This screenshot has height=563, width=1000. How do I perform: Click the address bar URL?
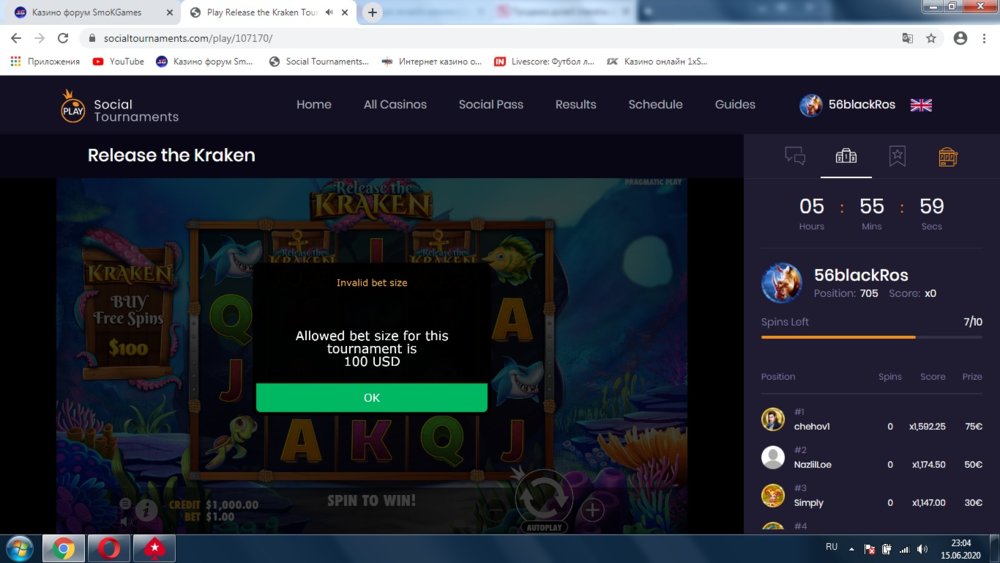tap(188, 38)
